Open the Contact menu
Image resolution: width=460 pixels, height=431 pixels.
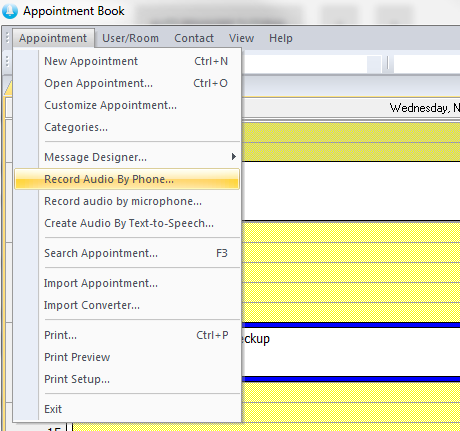pos(194,38)
